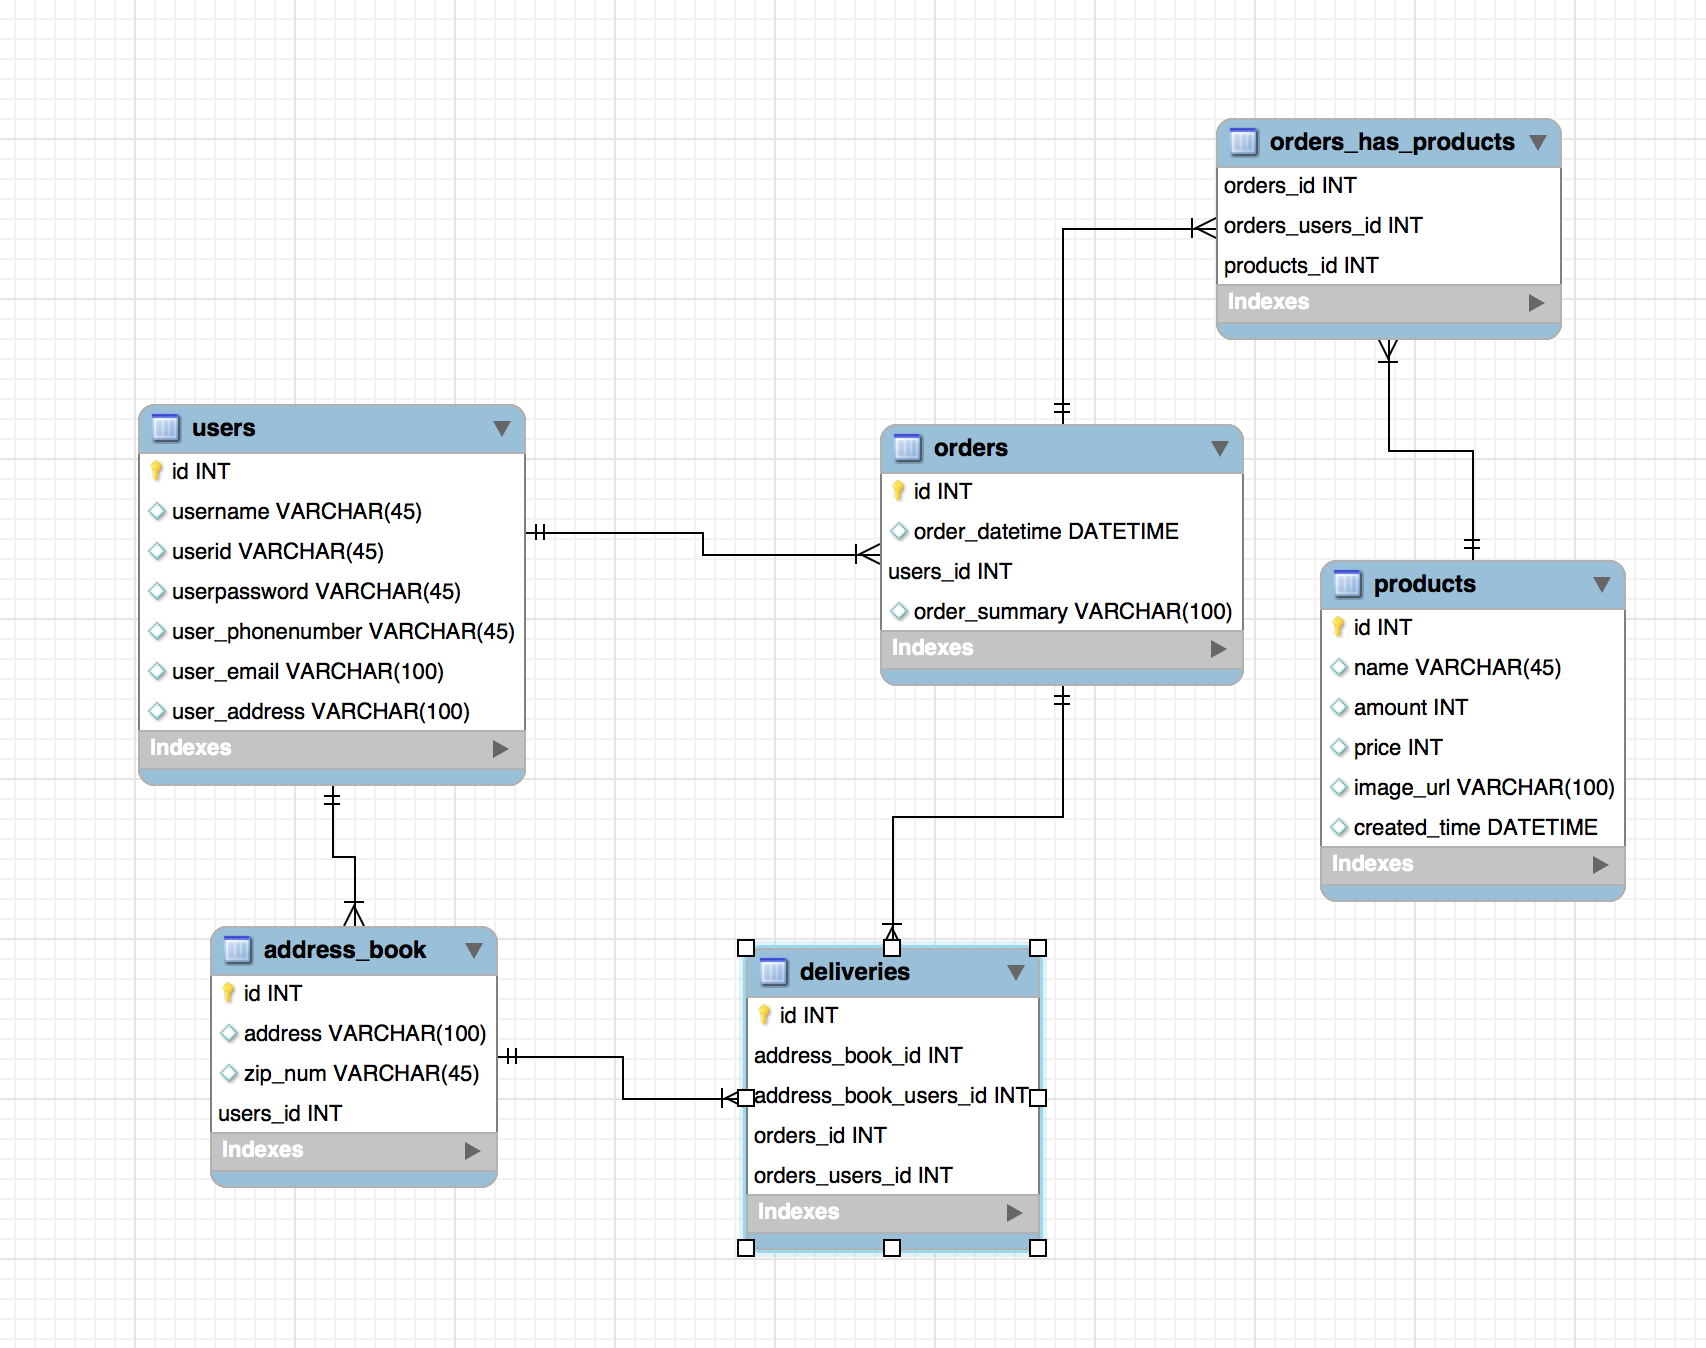This screenshot has width=1706, height=1348.
Task: Select image_url column in products table
Action: point(1483,787)
